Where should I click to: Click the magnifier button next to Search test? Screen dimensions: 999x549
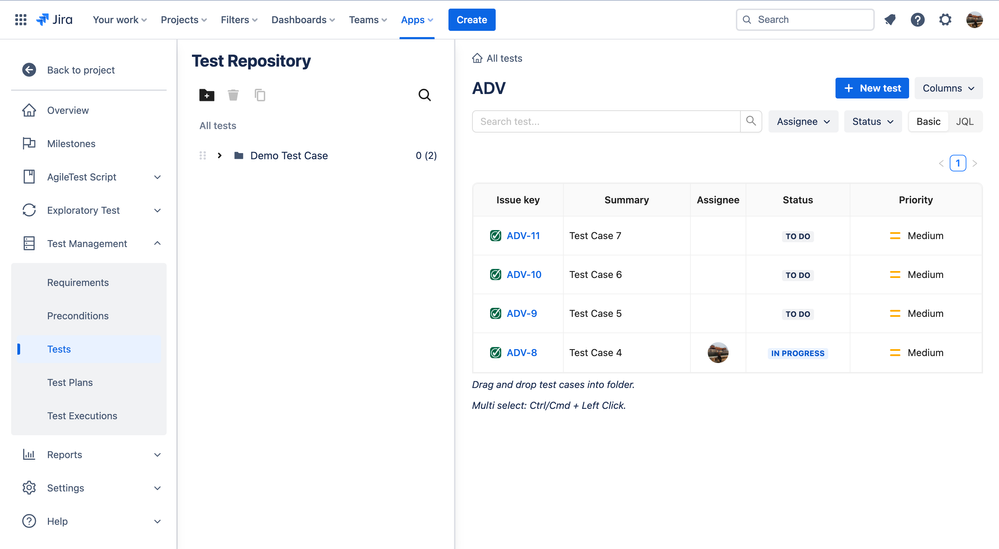(751, 121)
